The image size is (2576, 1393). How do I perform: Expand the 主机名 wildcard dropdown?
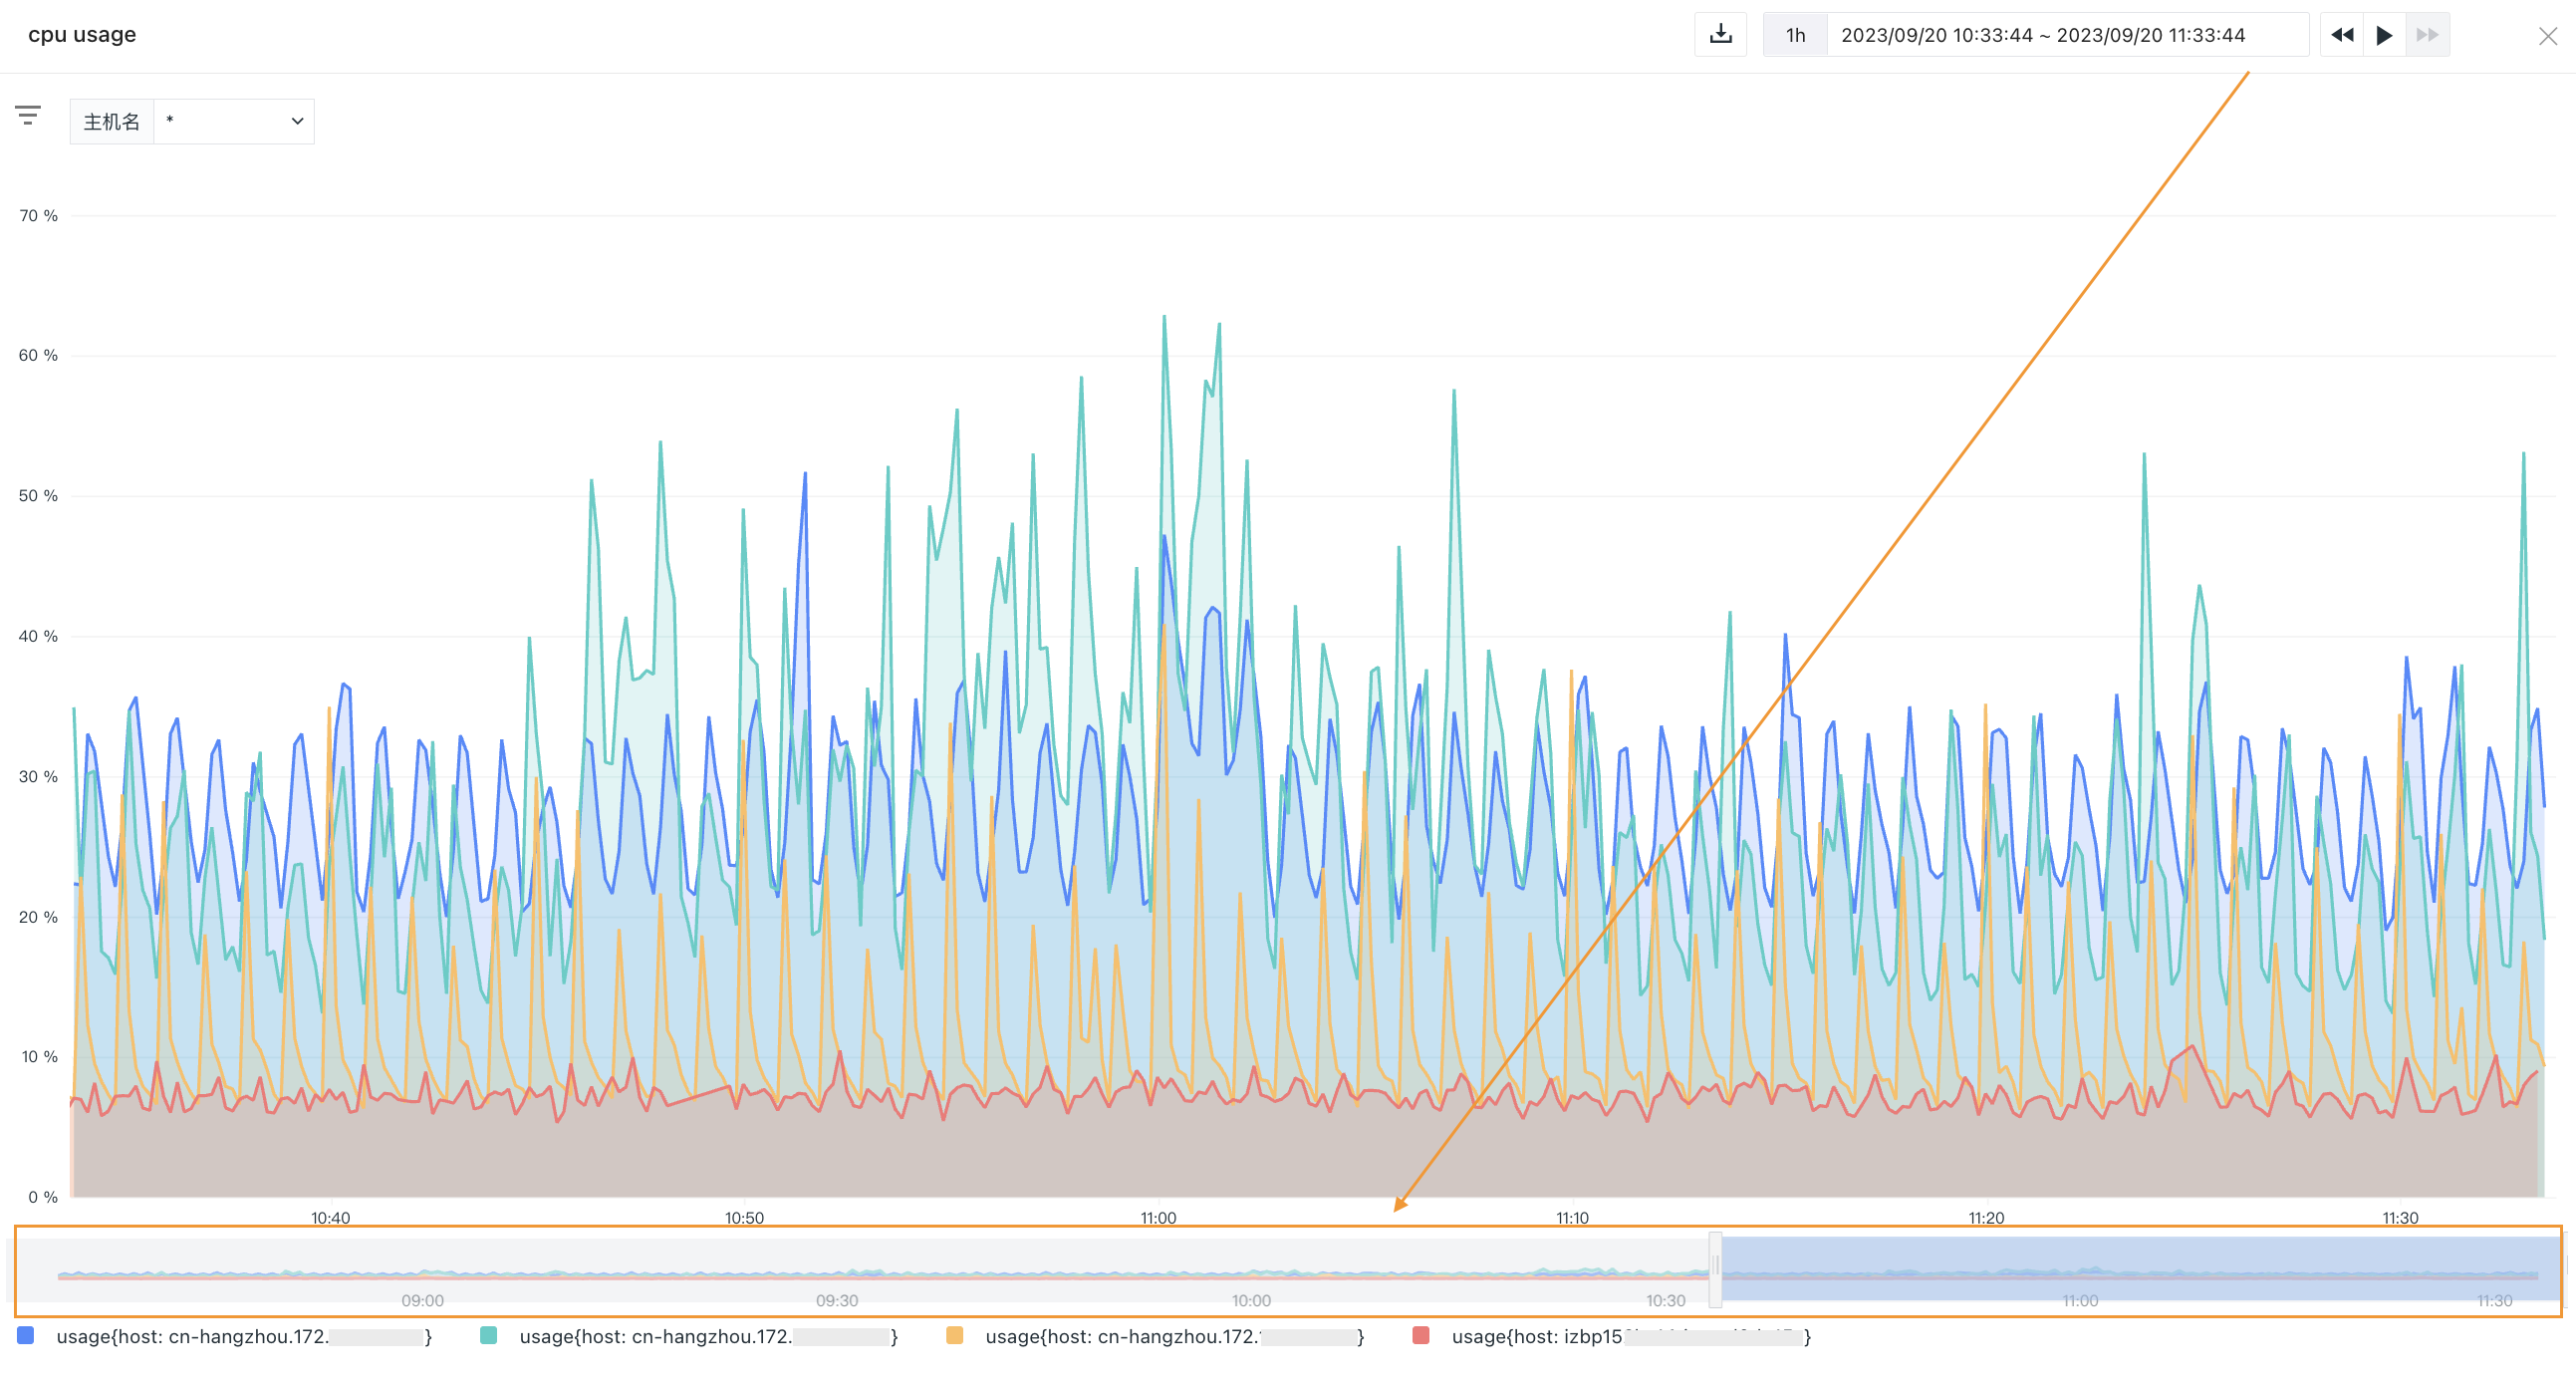pos(234,121)
